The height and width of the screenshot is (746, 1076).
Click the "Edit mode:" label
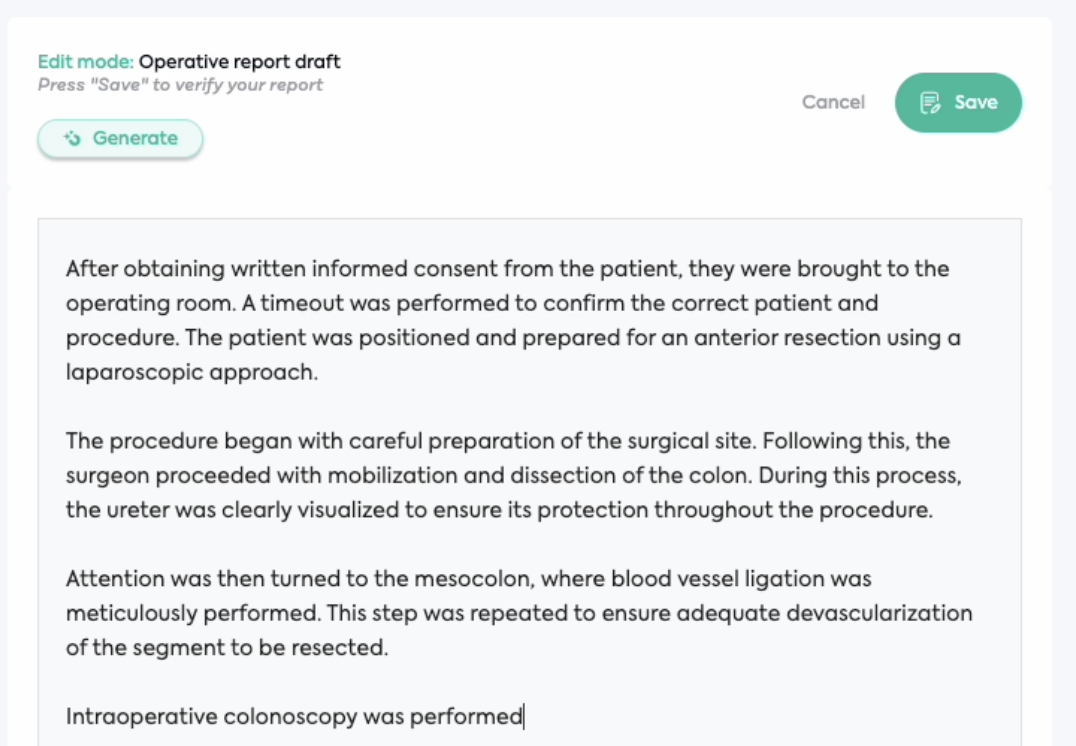click(85, 62)
